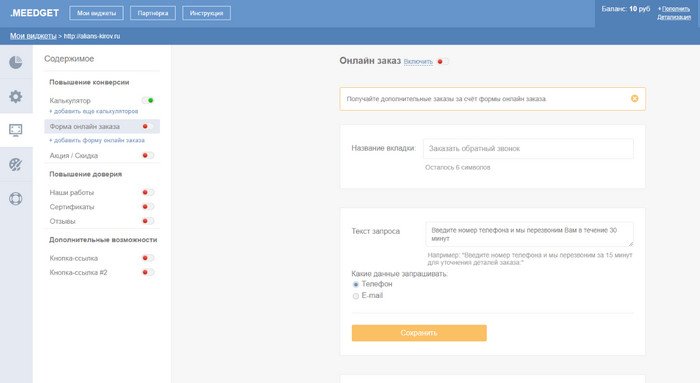
Task: Click the Включить link next to Онлайн заказ
Action: point(418,62)
